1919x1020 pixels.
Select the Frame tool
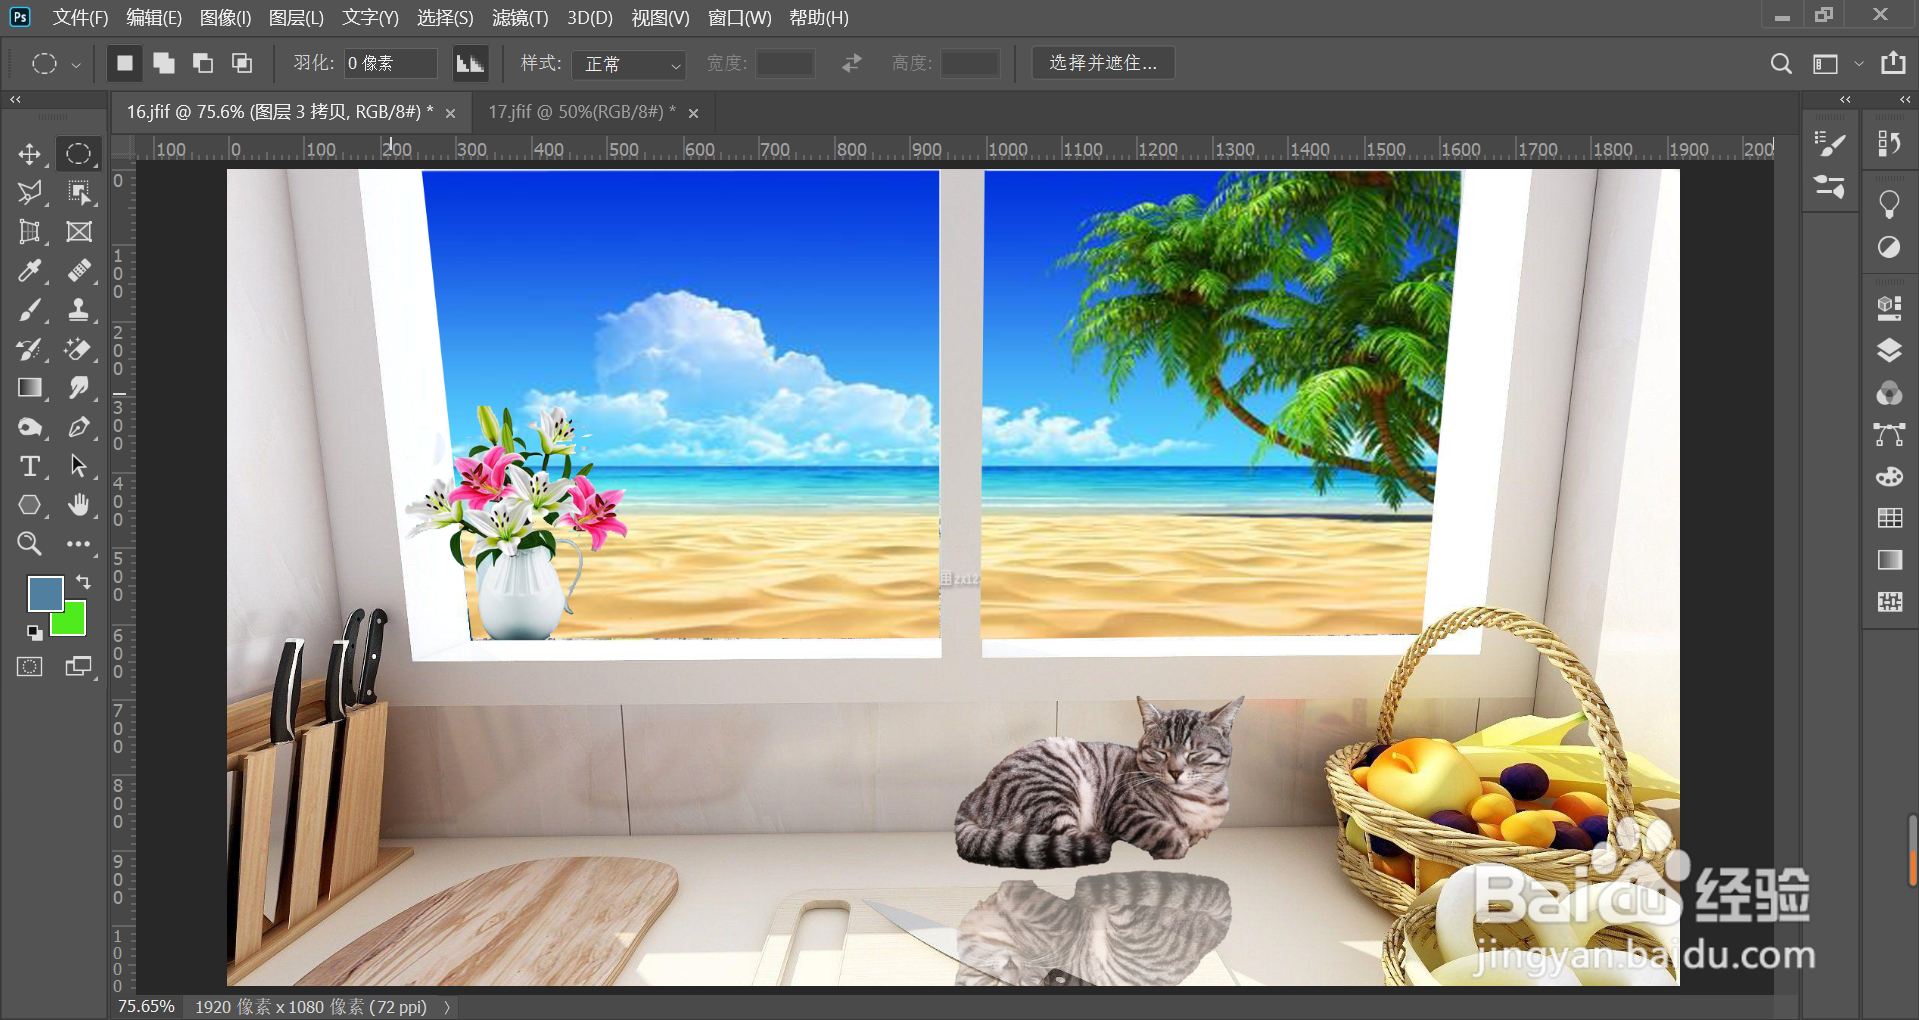pyautogui.click(x=79, y=232)
